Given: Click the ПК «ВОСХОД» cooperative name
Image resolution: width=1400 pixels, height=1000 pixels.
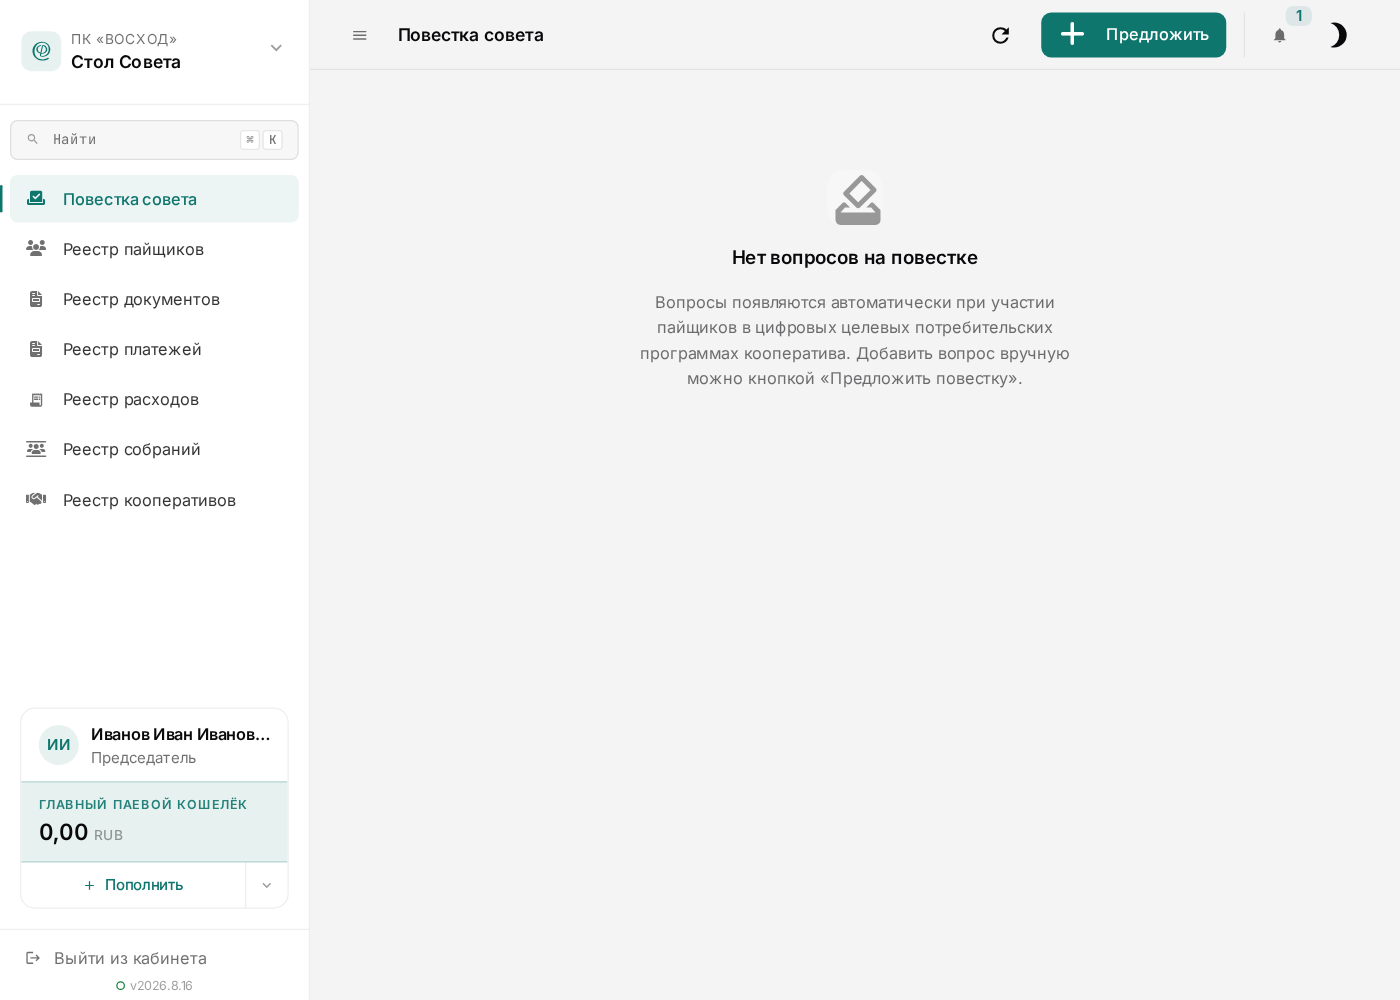Looking at the screenshot, I should (124, 39).
